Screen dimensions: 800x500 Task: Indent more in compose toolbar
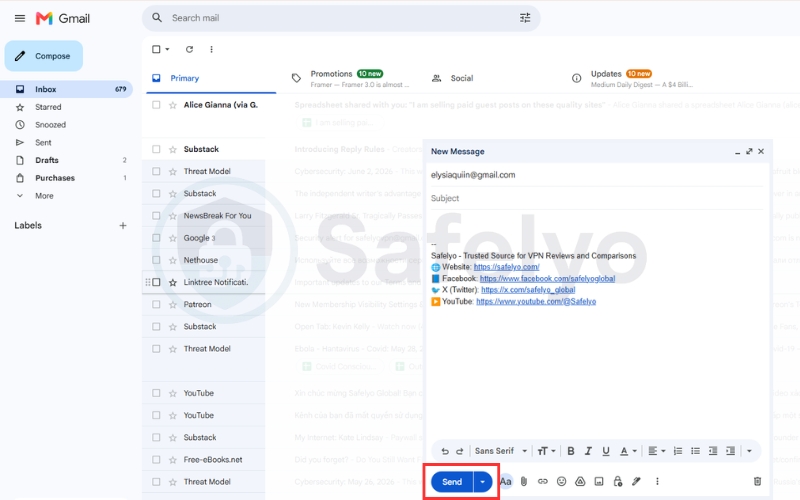730,451
